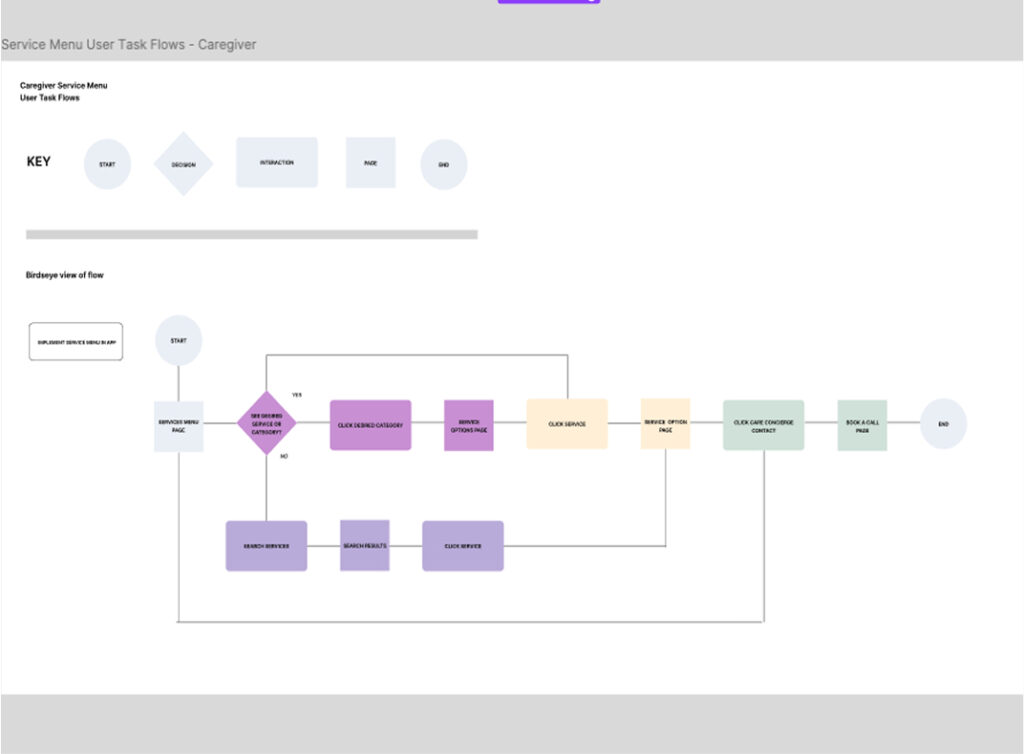
Task: Click the lavender Click Service box
Action: (x=462, y=546)
